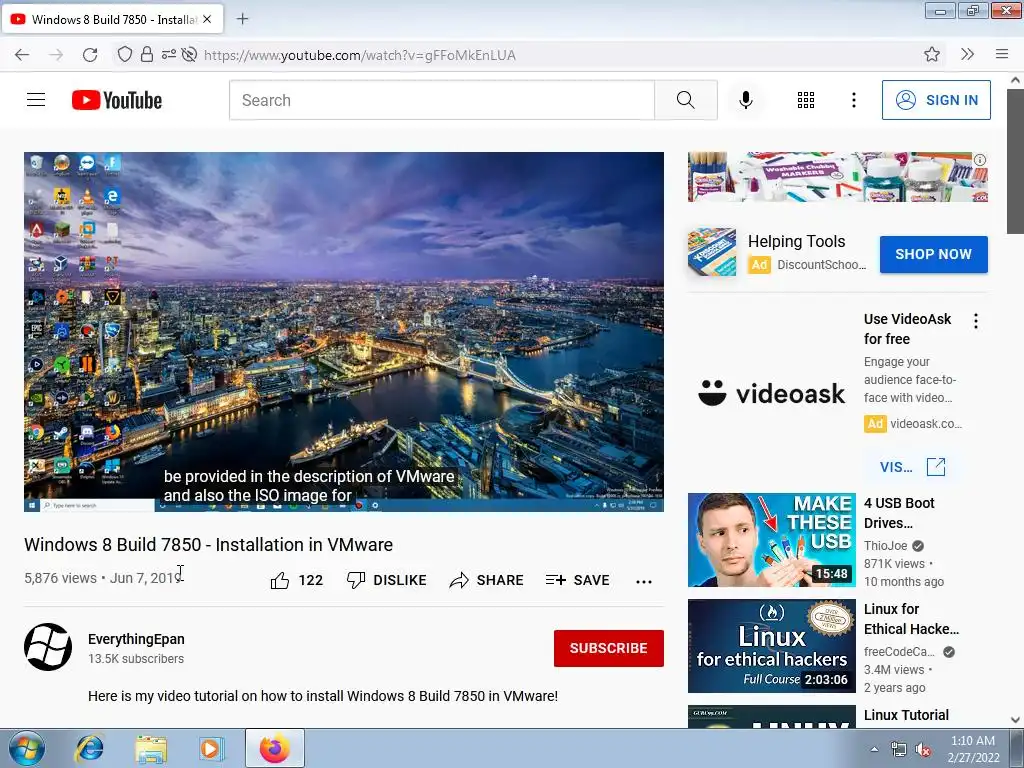Click the page vertical scrollbar thumb

[x=1015, y=161]
